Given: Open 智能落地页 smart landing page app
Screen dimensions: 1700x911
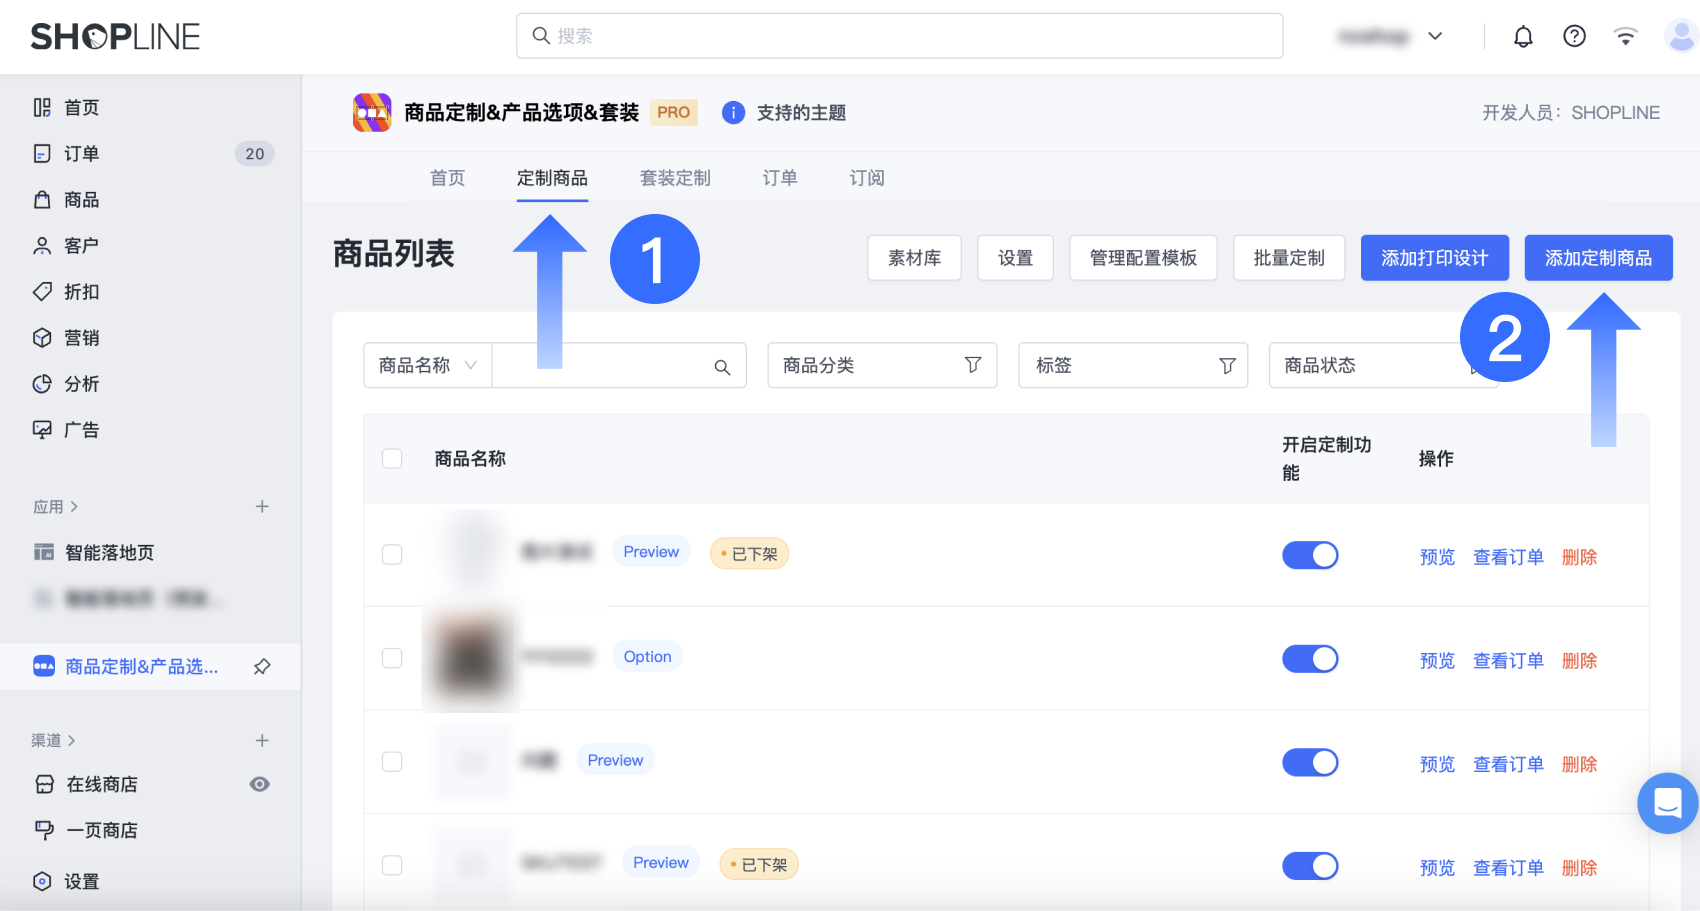Looking at the screenshot, I should coord(109,552).
